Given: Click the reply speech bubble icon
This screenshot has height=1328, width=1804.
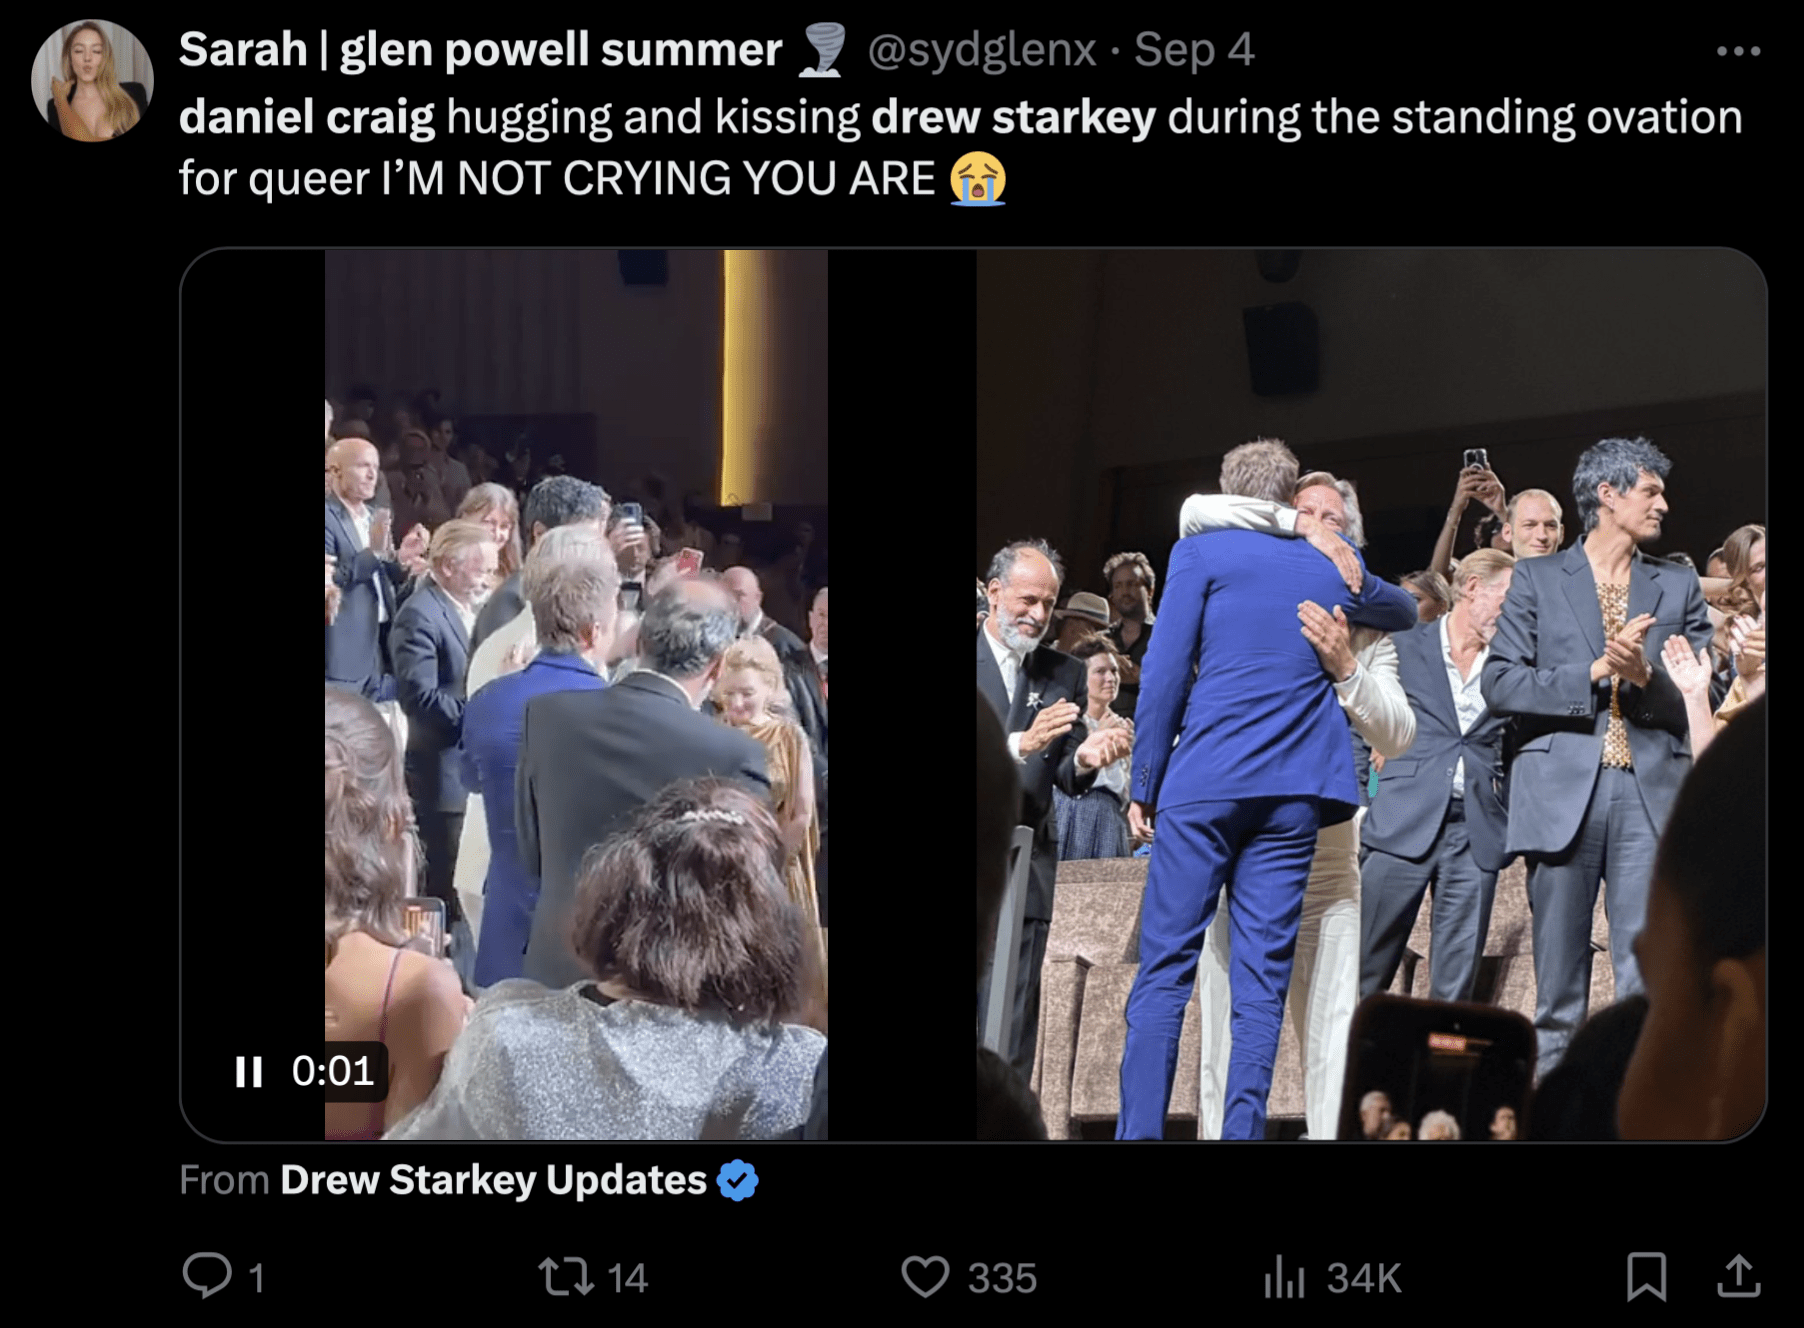Looking at the screenshot, I should tap(207, 1276).
